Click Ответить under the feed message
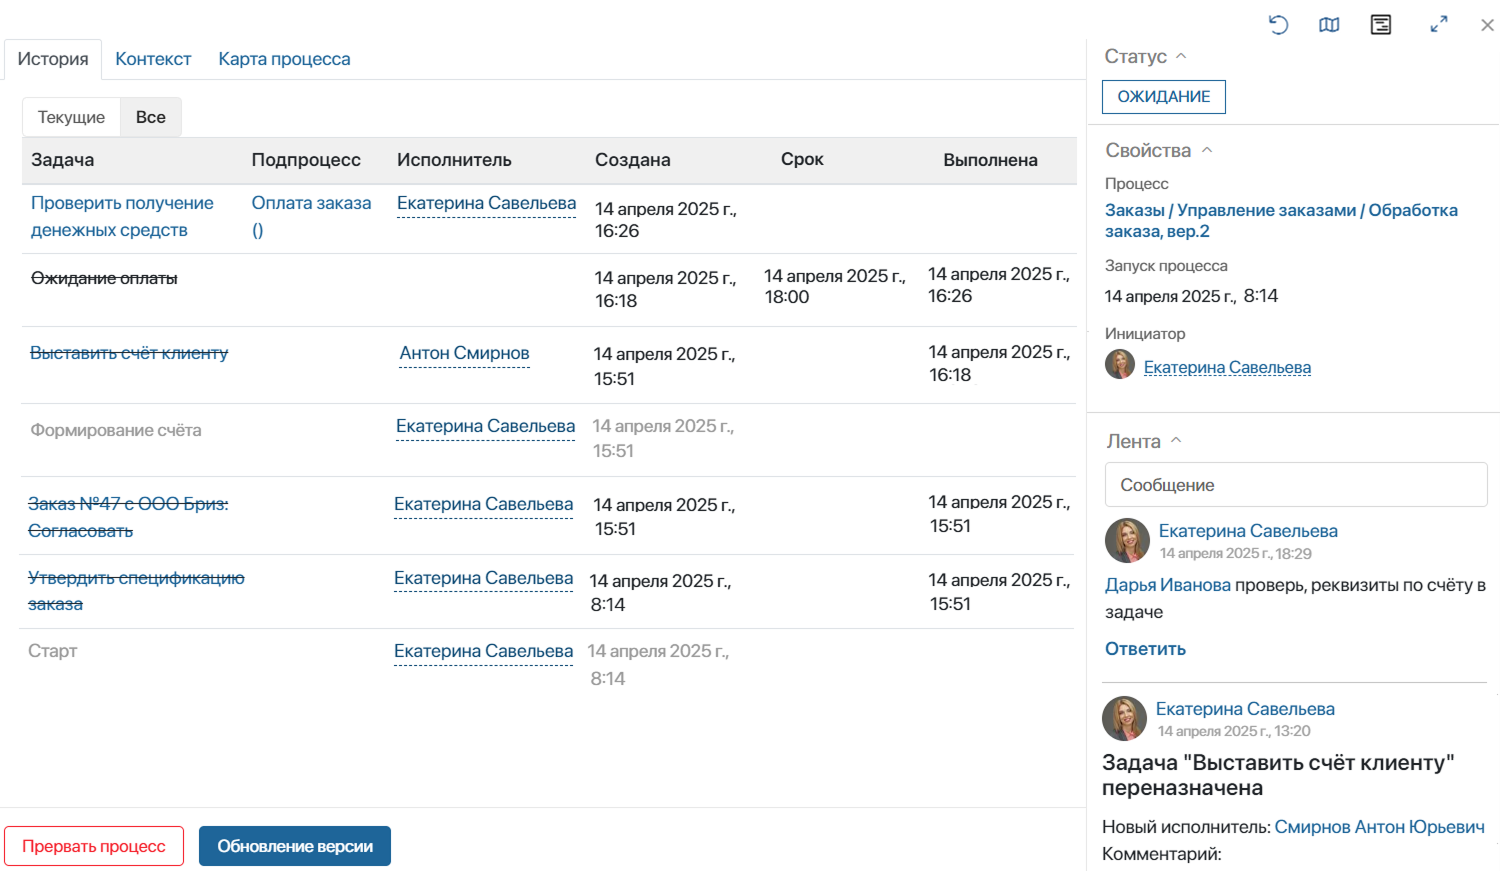 pos(1145,649)
